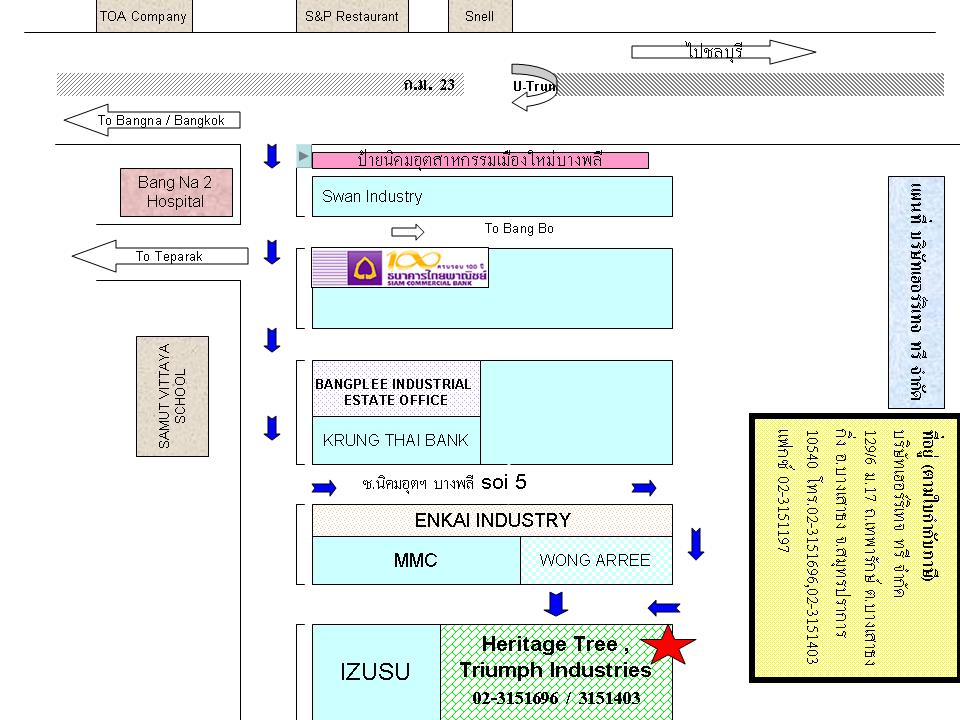Select Bangplee Industrial Estate Office
Screen dimensions: 960x720
tap(396, 389)
